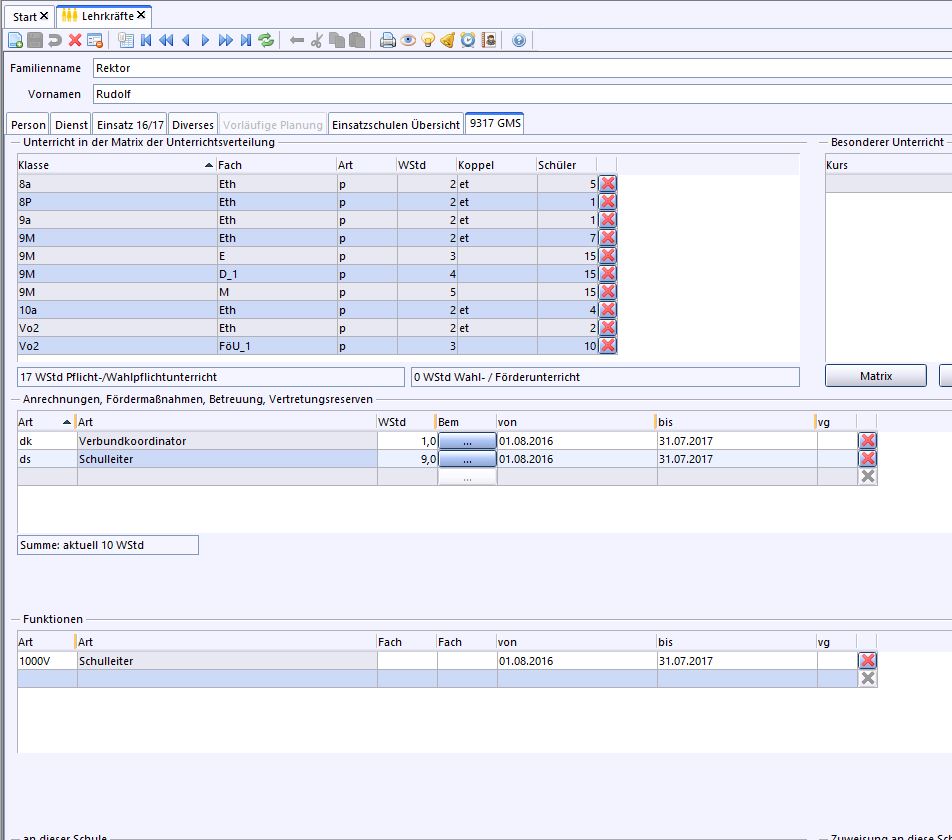Delete the 8a Eth row with red X
The width and height of the screenshot is (952, 840).
pos(608,183)
